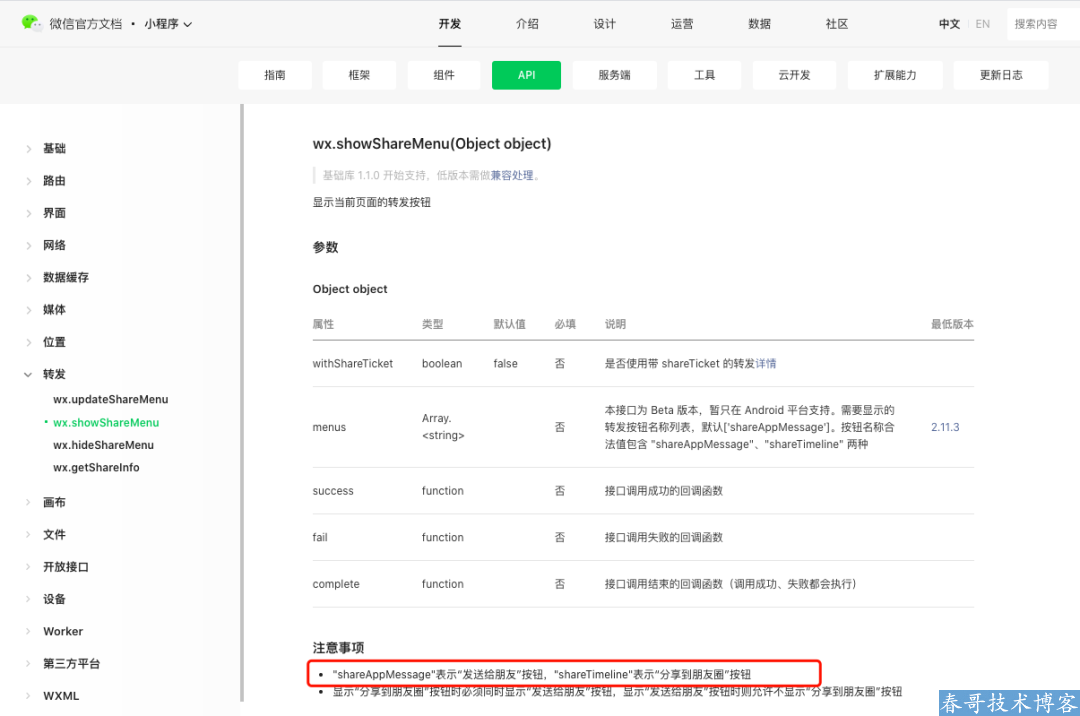Open the 框架 sub-tab
Viewport: 1080px width, 716px height.
pyautogui.click(x=359, y=75)
